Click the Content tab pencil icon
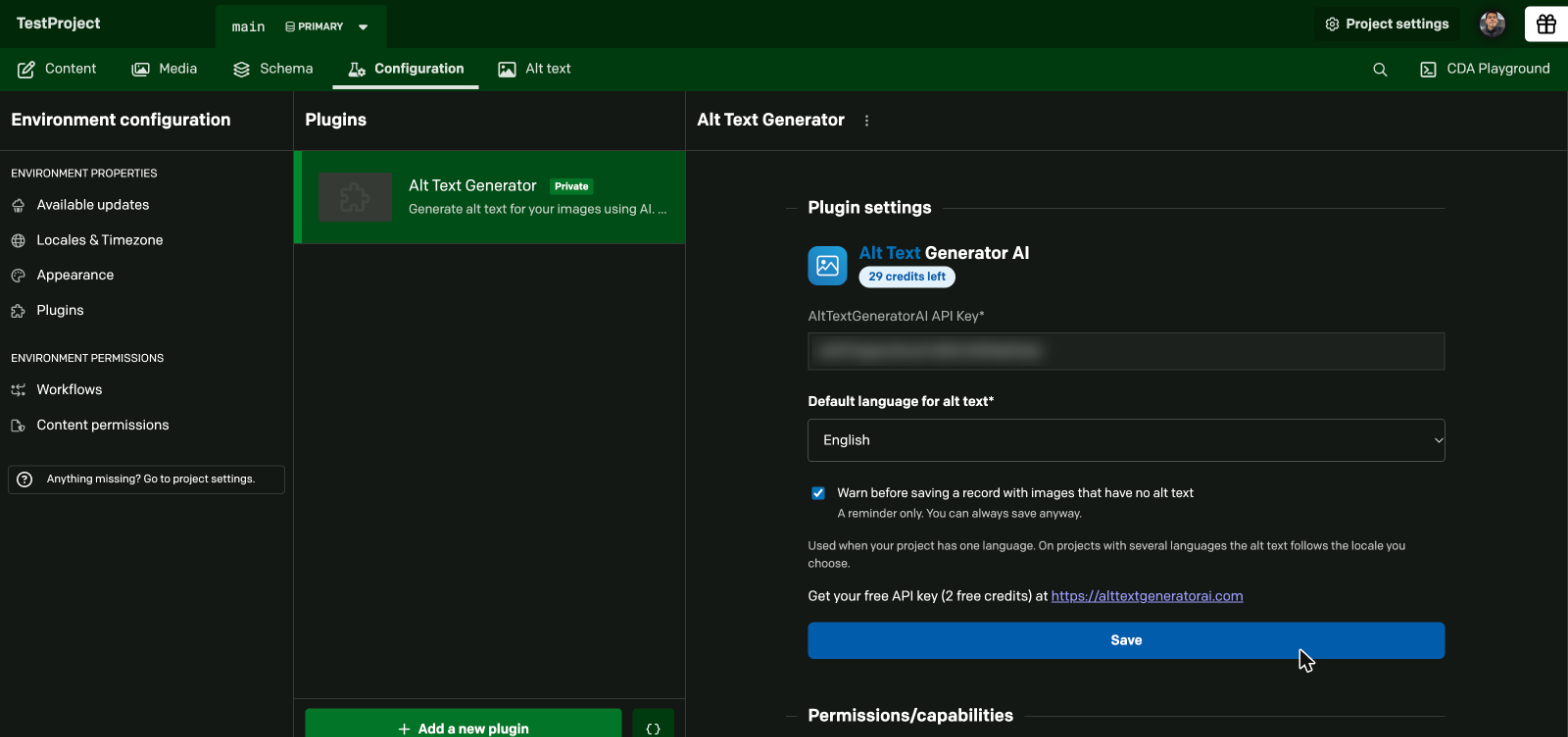1568x737 pixels. 26,69
